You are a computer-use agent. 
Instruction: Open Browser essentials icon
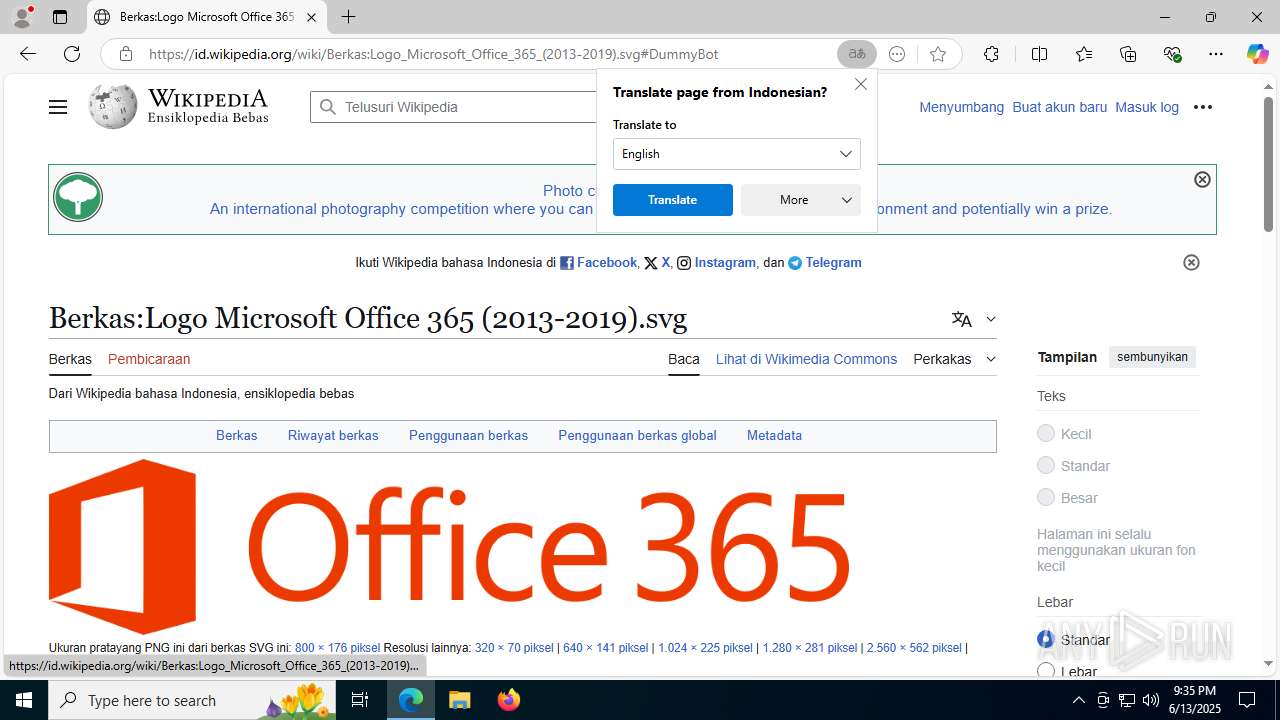tap(1173, 54)
